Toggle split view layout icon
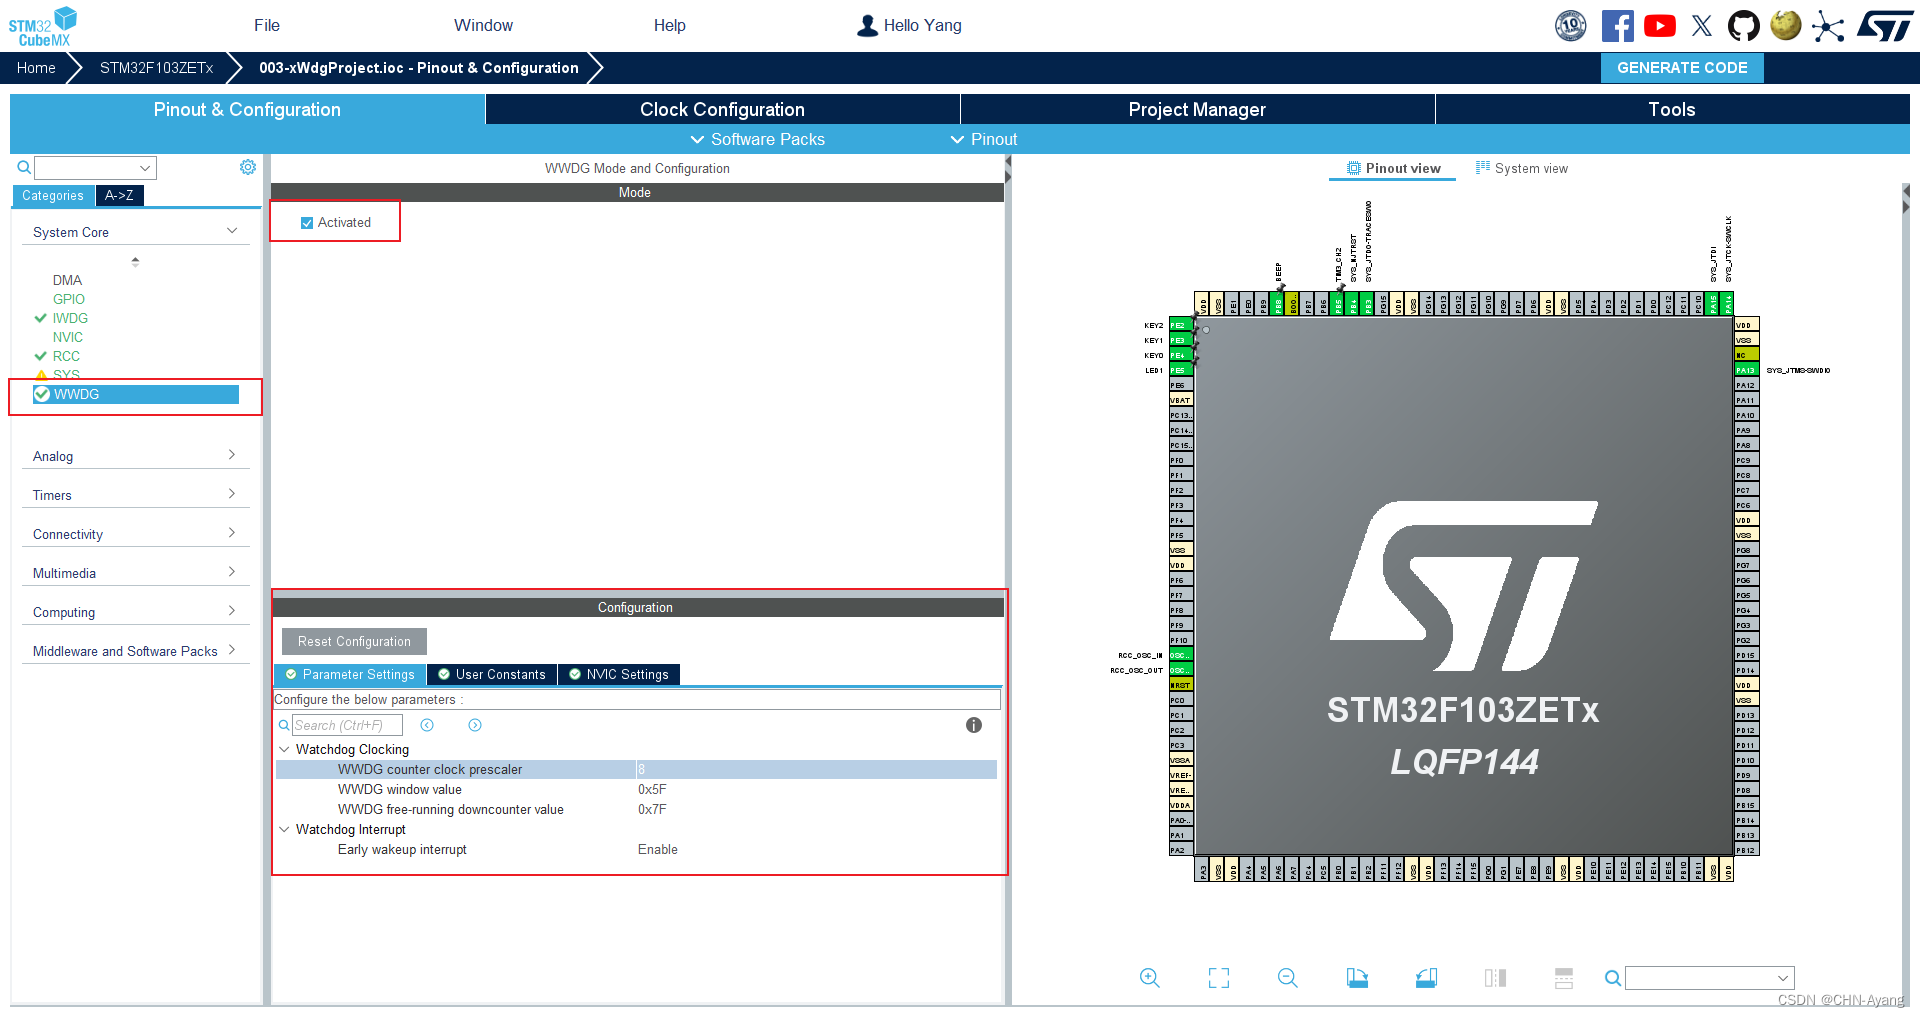 pos(1496,978)
